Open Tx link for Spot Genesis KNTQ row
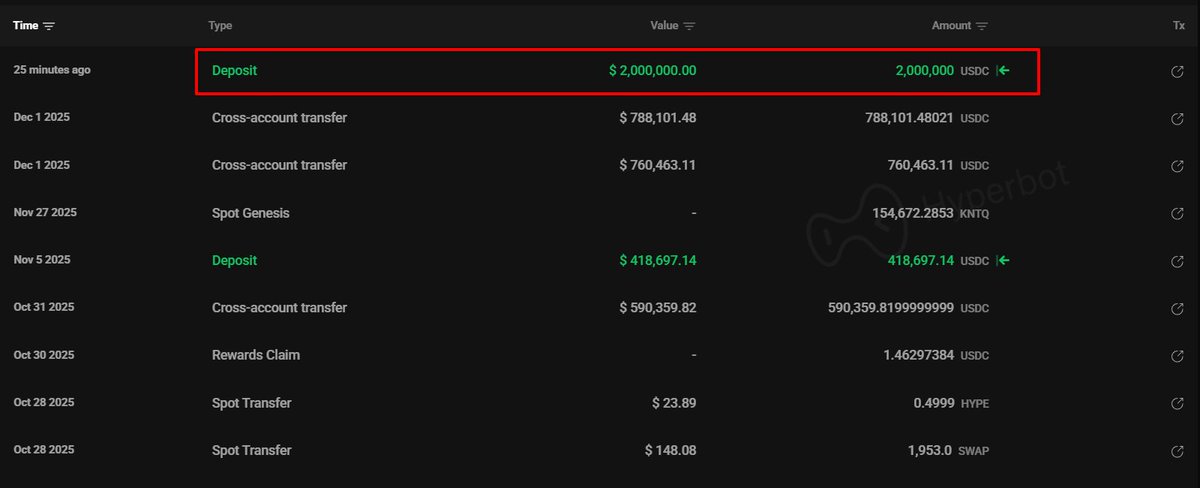The width and height of the screenshot is (1200, 488). click(x=1177, y=214)
